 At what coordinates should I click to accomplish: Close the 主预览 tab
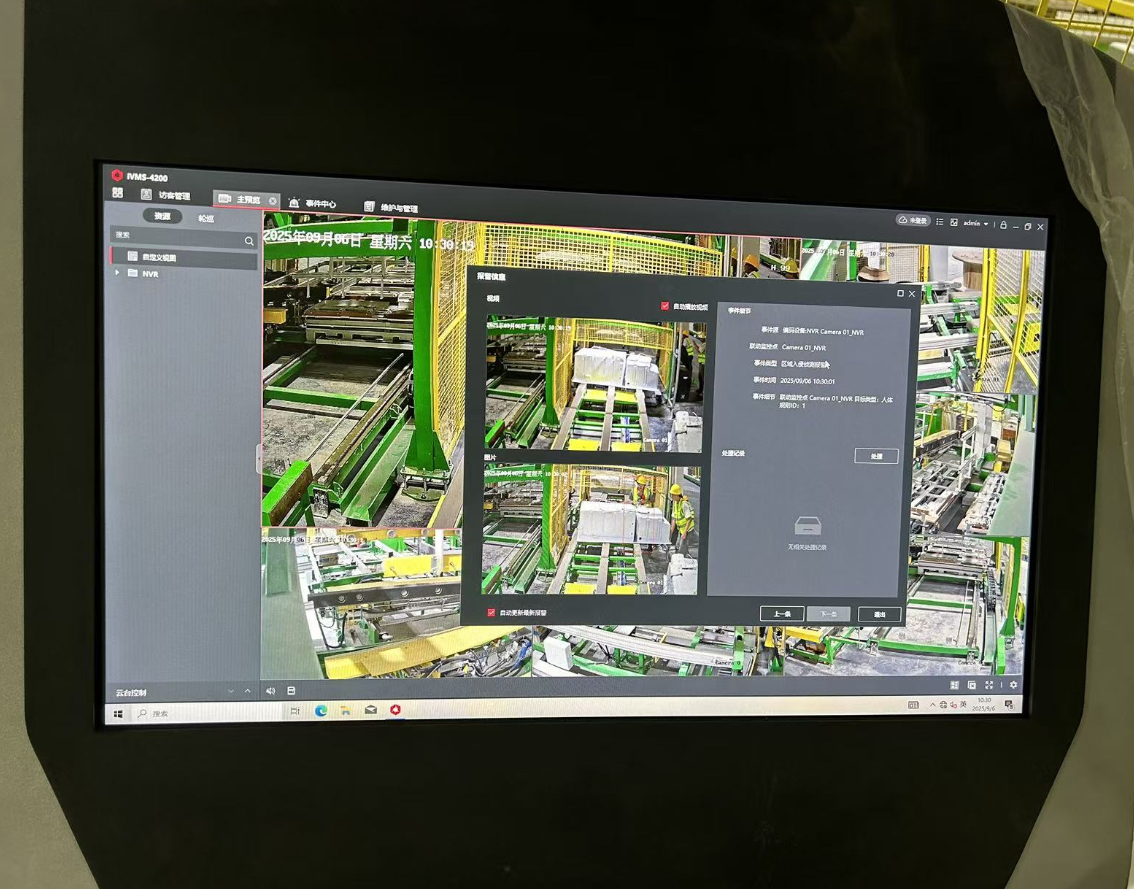[x=272, y=201]
